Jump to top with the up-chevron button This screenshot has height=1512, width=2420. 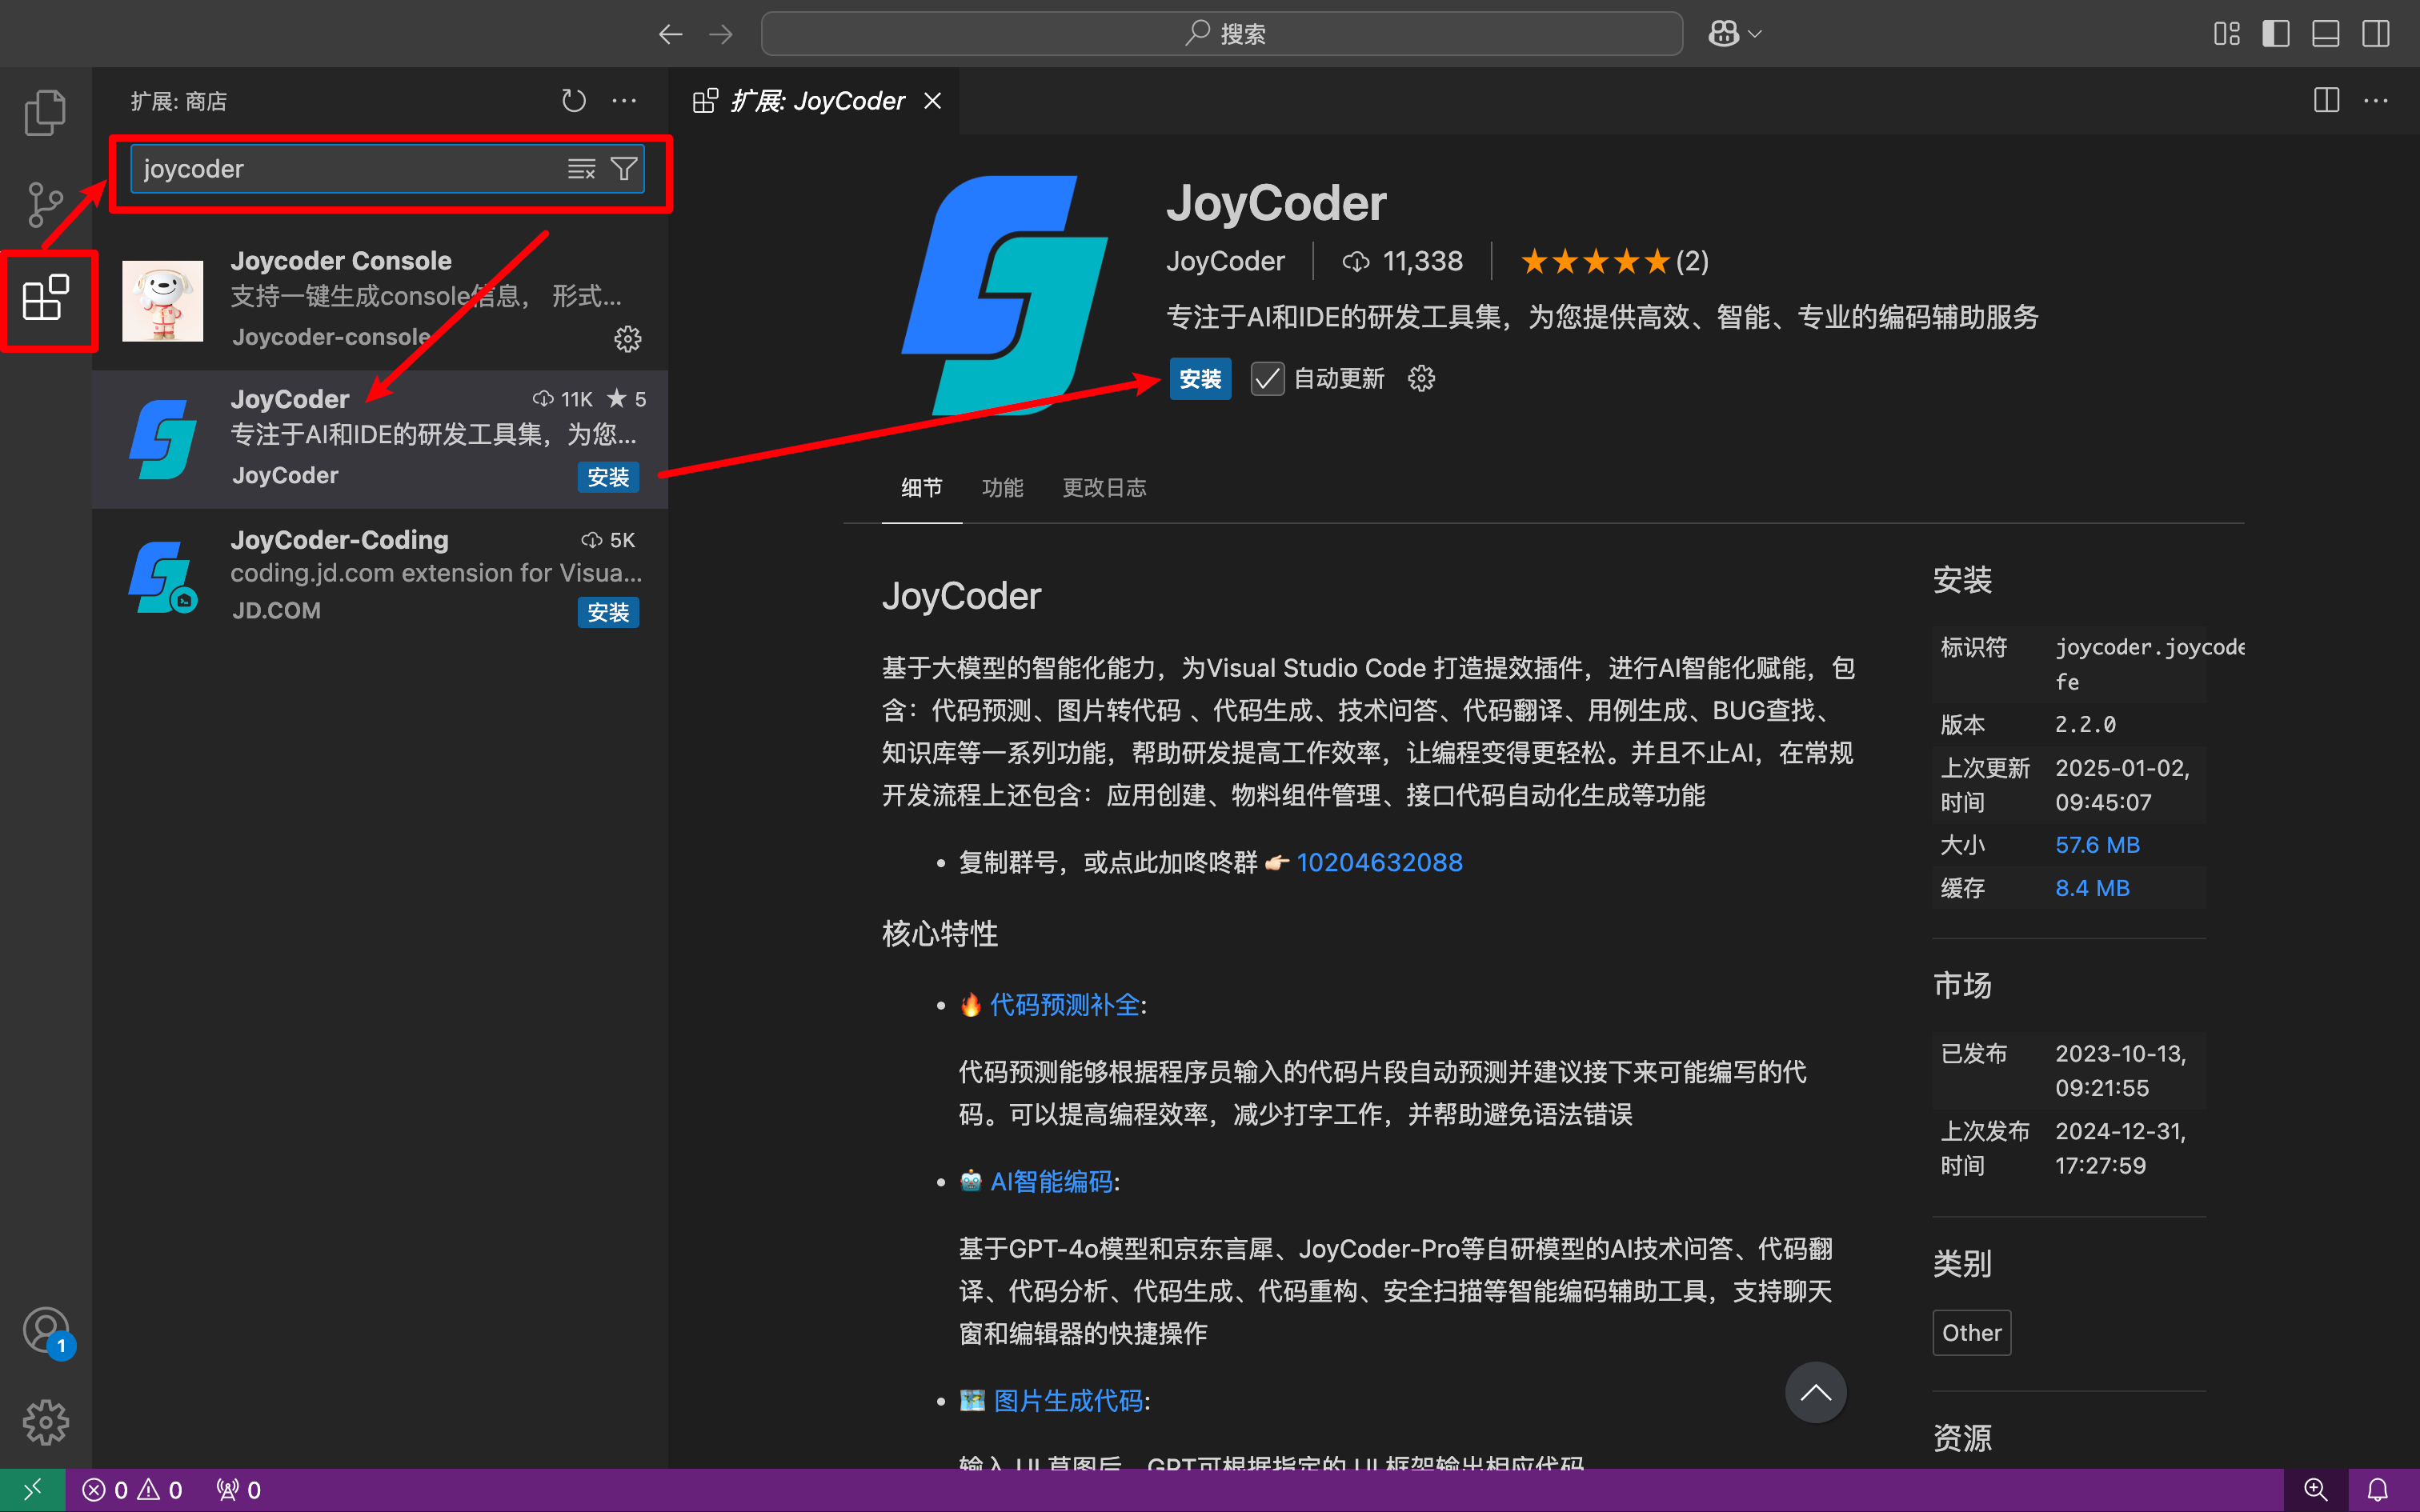coord(1815,1393)
